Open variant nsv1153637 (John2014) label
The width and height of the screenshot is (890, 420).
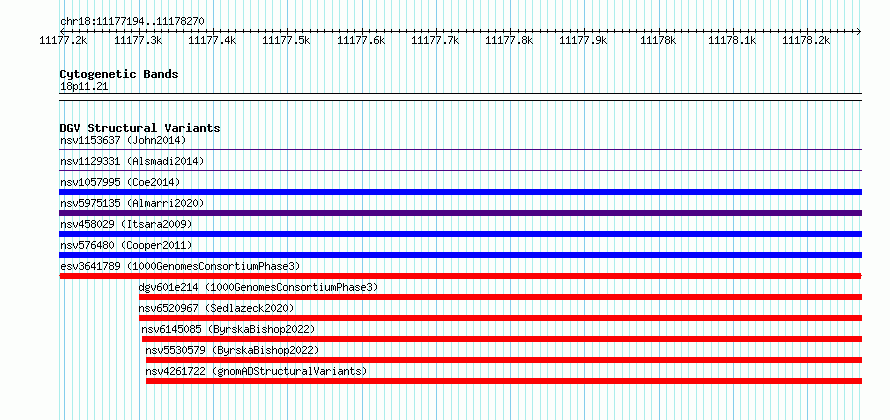[x=123, y=140]
